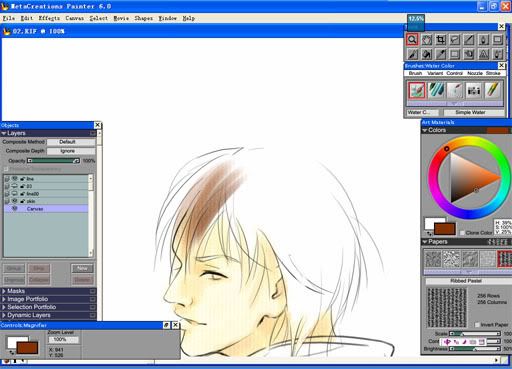Collapse the Papers section
The width and height of the screenshot is (512, 369).
tap(425, 242)
